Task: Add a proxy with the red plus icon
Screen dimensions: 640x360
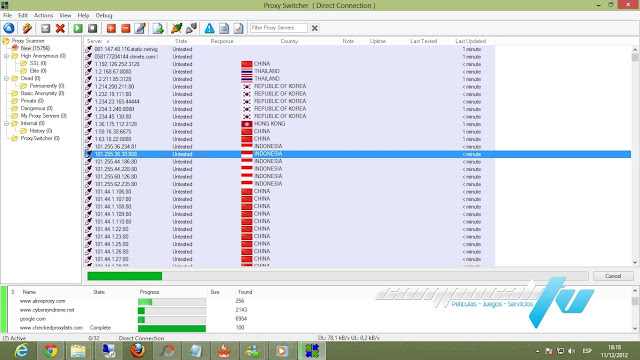Action: (x=111, y=28)
